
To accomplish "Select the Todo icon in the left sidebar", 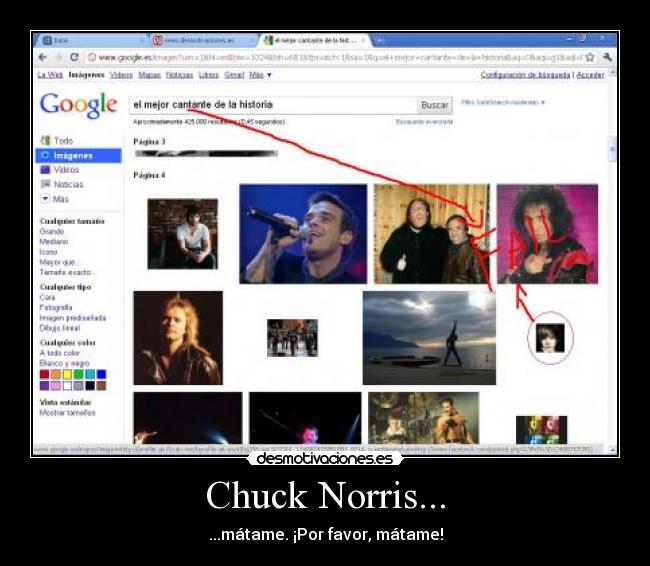I will (x=45, y=141).
